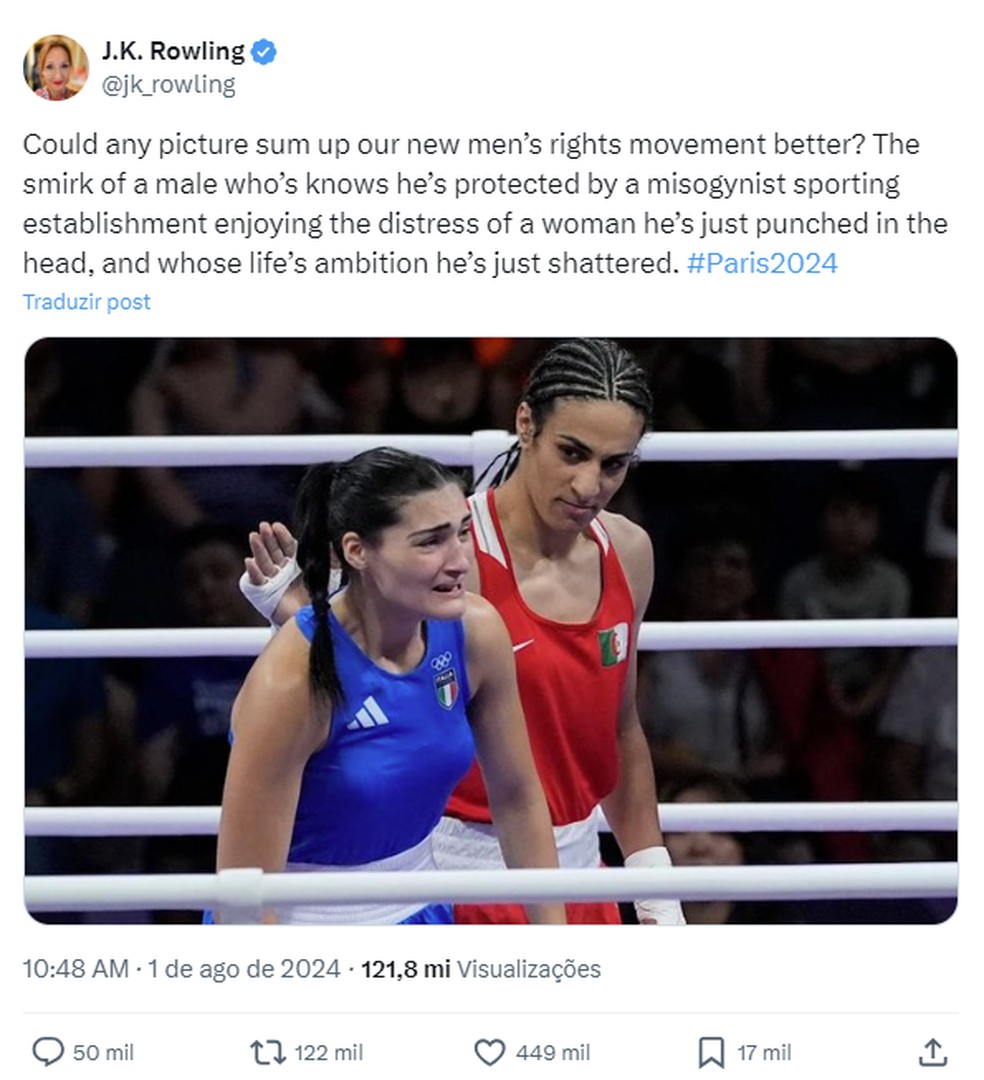The height and width of the screenshot is (1080, 984).
Task: Click the reply speech bubble icon
Action: 48,1051
